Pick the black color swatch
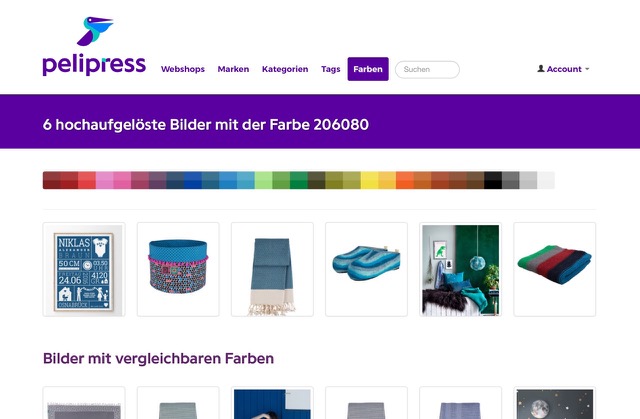The height and width of the screenshot is (419, 640). (x=493, y=180)
